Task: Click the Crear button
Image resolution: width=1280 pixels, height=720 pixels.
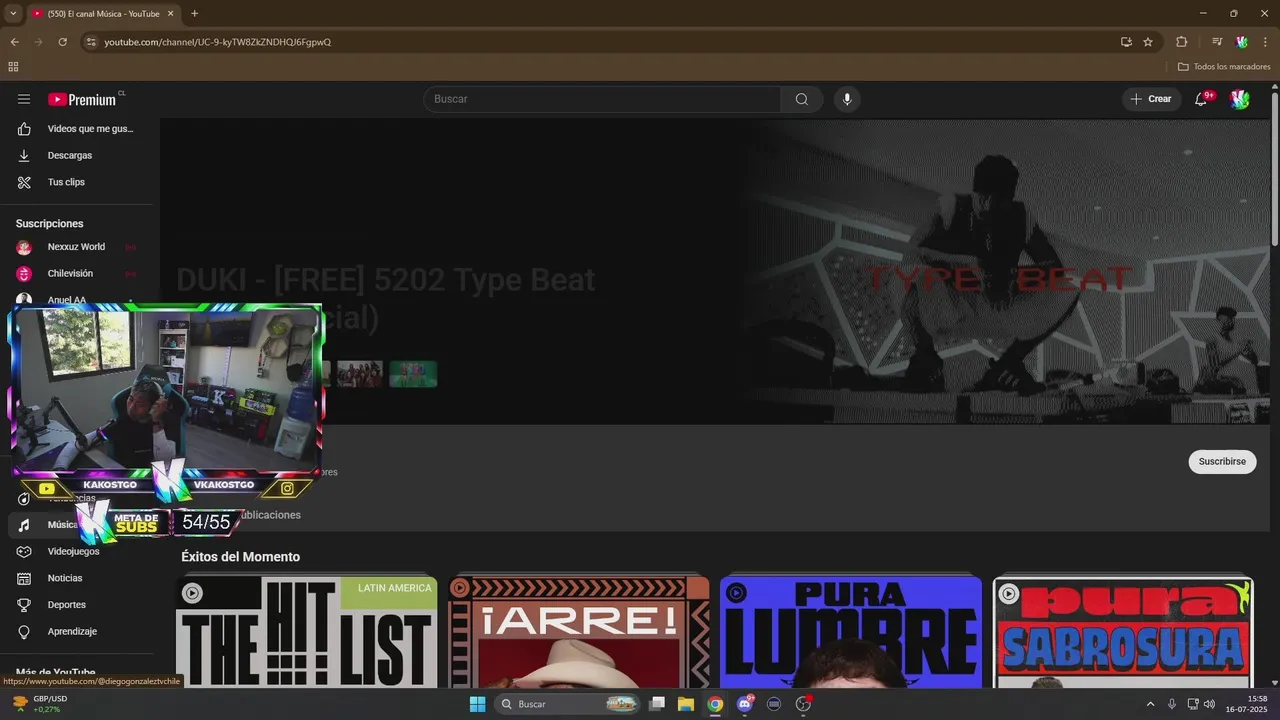Action: (x=1150, y=99)
